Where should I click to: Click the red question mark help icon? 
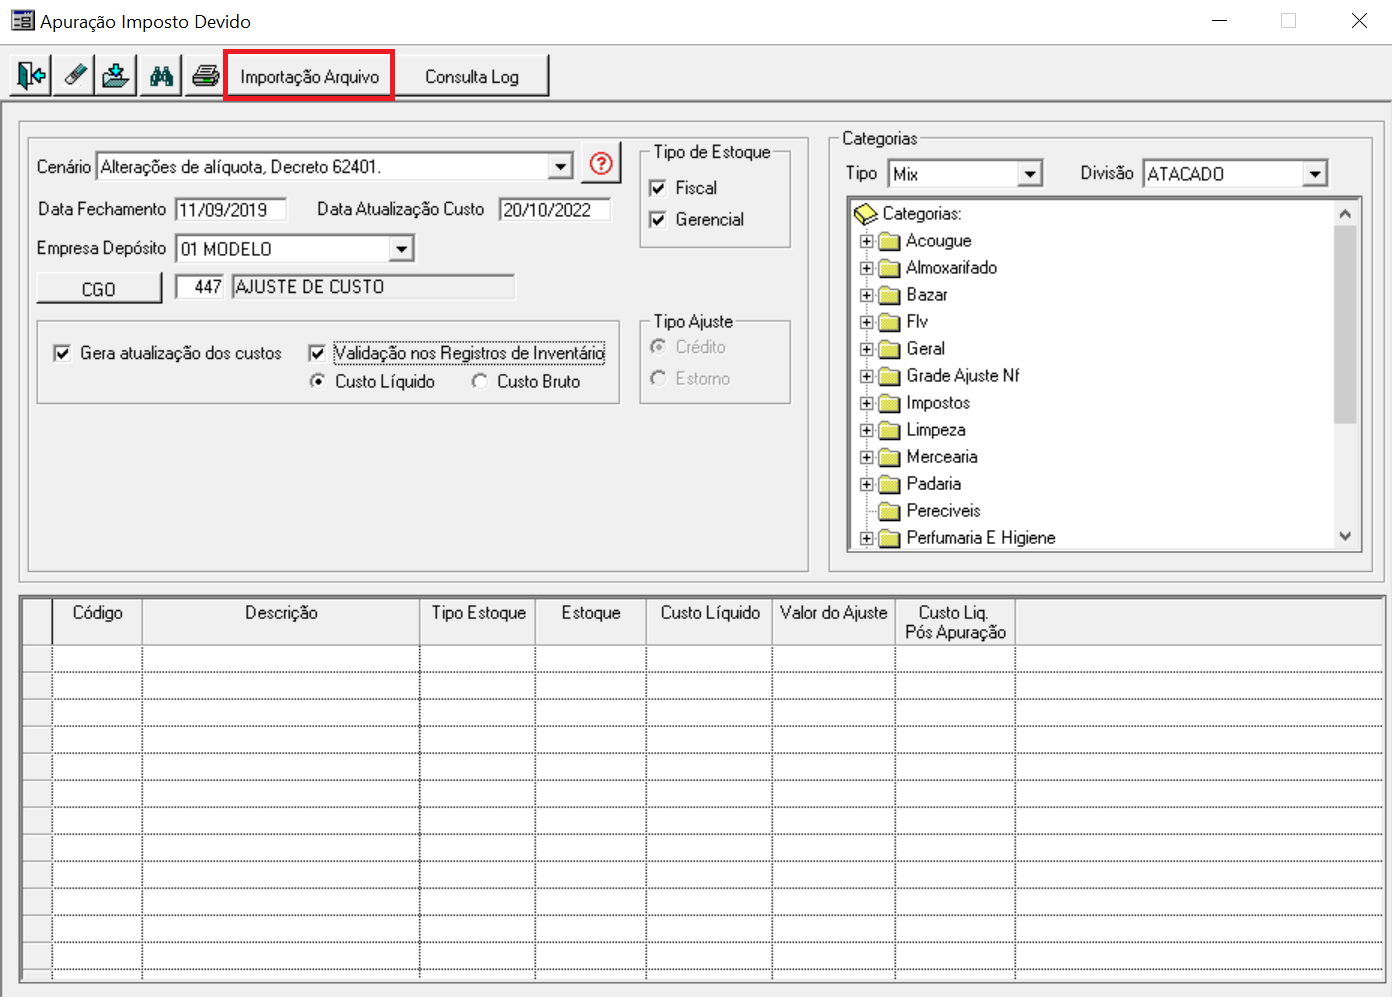tap(601, 163)
